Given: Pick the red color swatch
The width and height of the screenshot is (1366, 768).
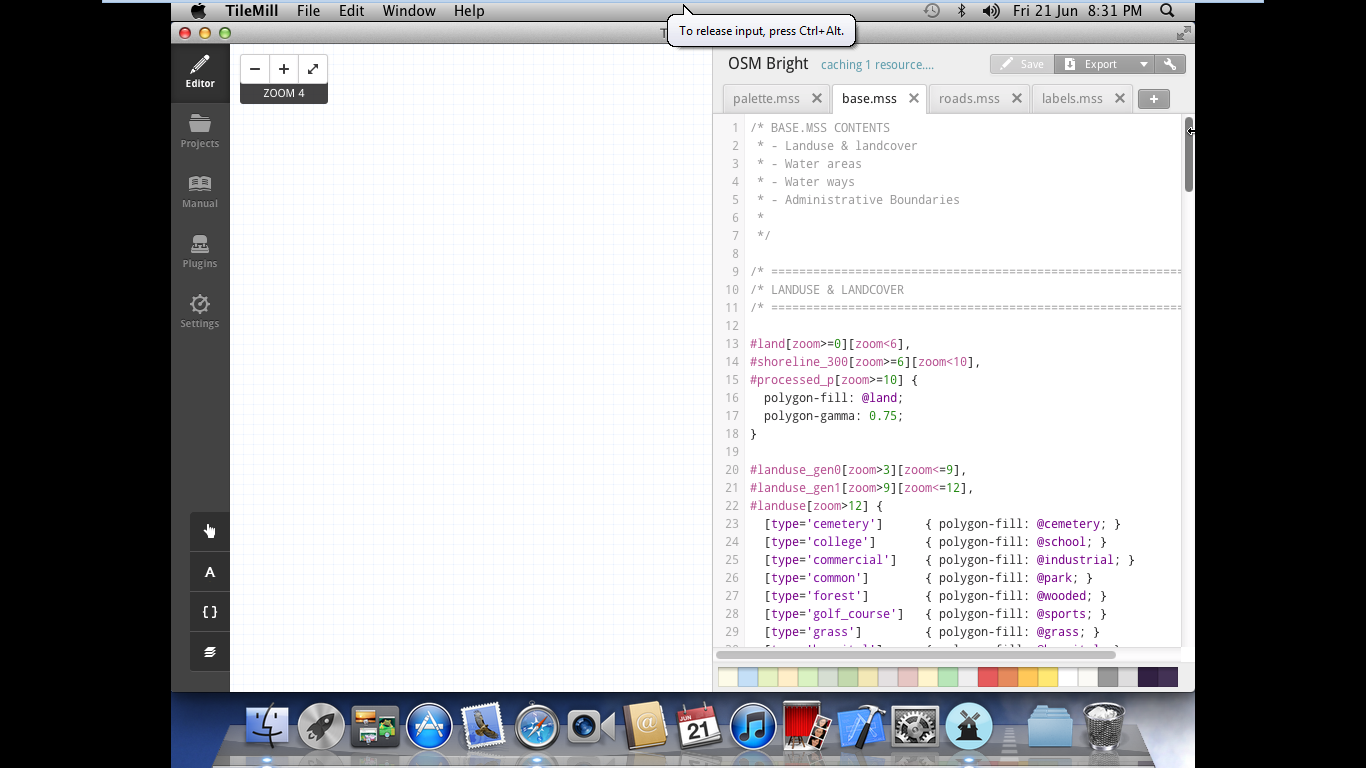Looking at the screenshot, I should [x=988, y=677].
